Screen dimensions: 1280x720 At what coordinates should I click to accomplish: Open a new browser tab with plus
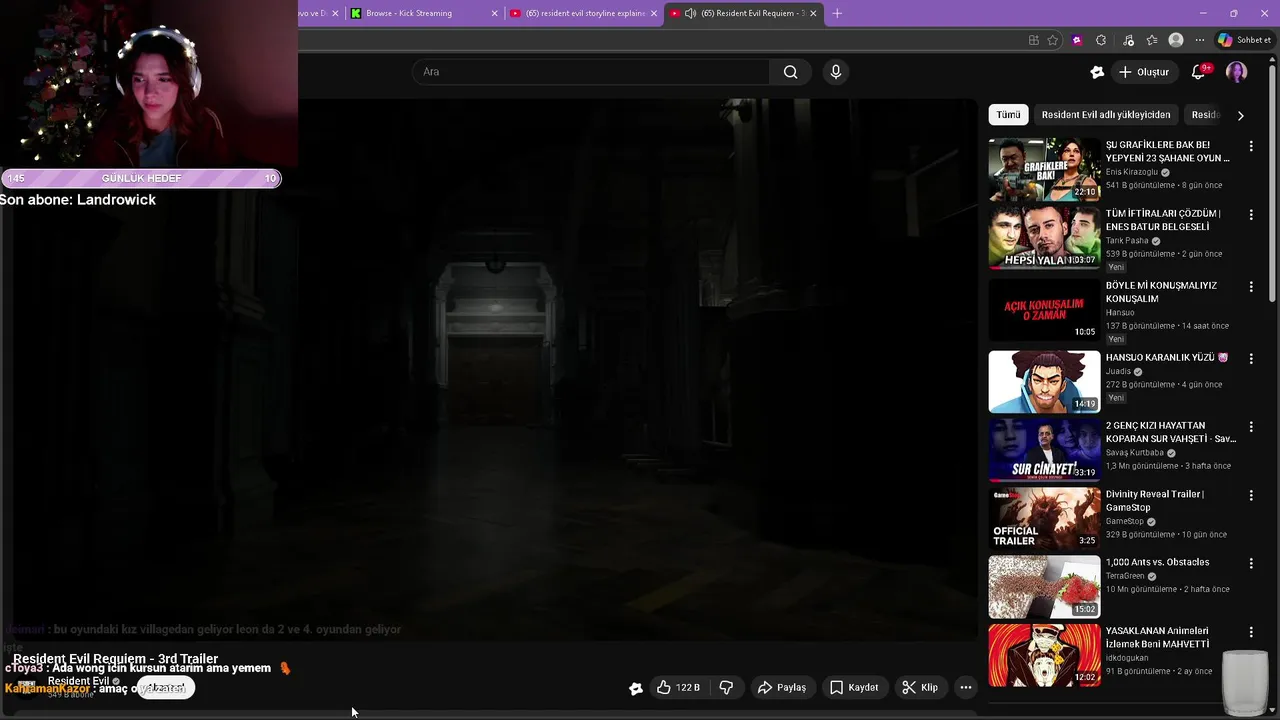tap(837, 13)
